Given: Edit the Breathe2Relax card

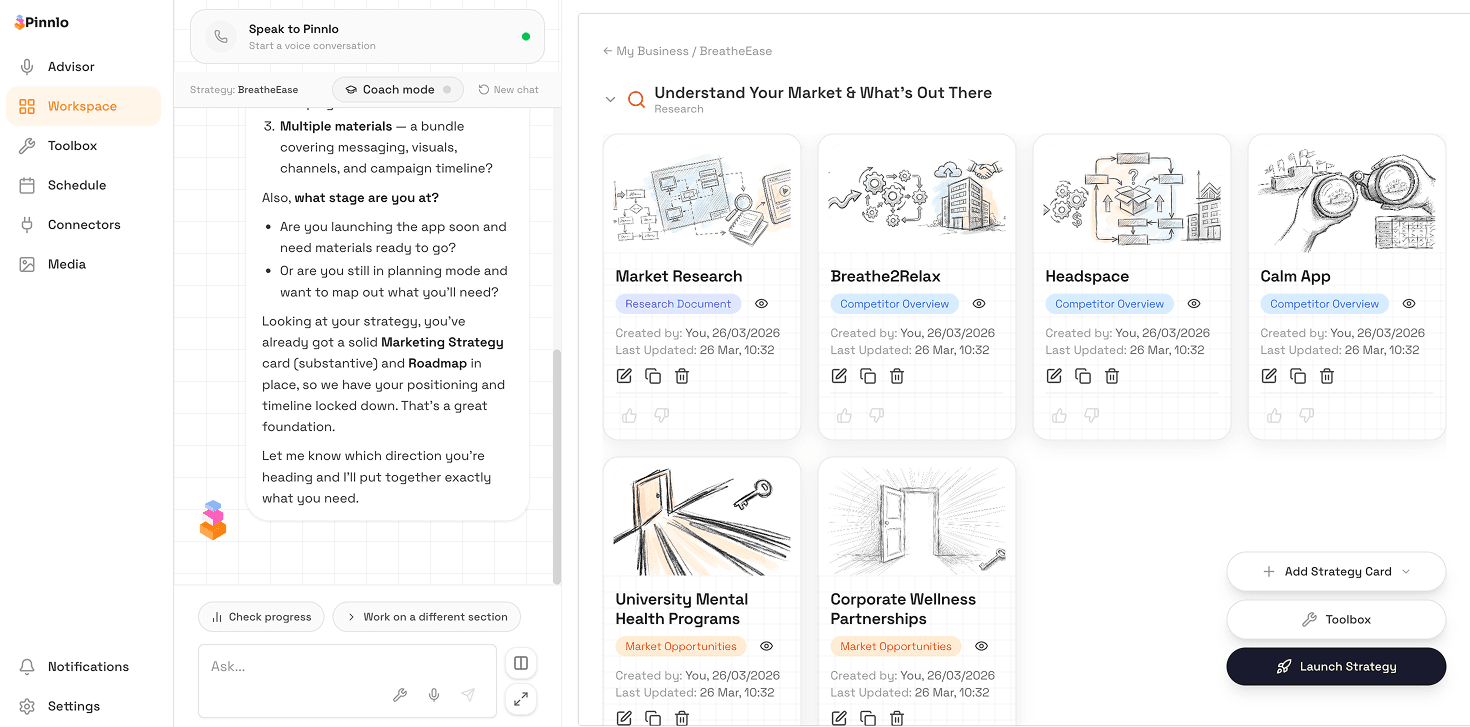Looking at the screenshot, I should coord(839,376).
